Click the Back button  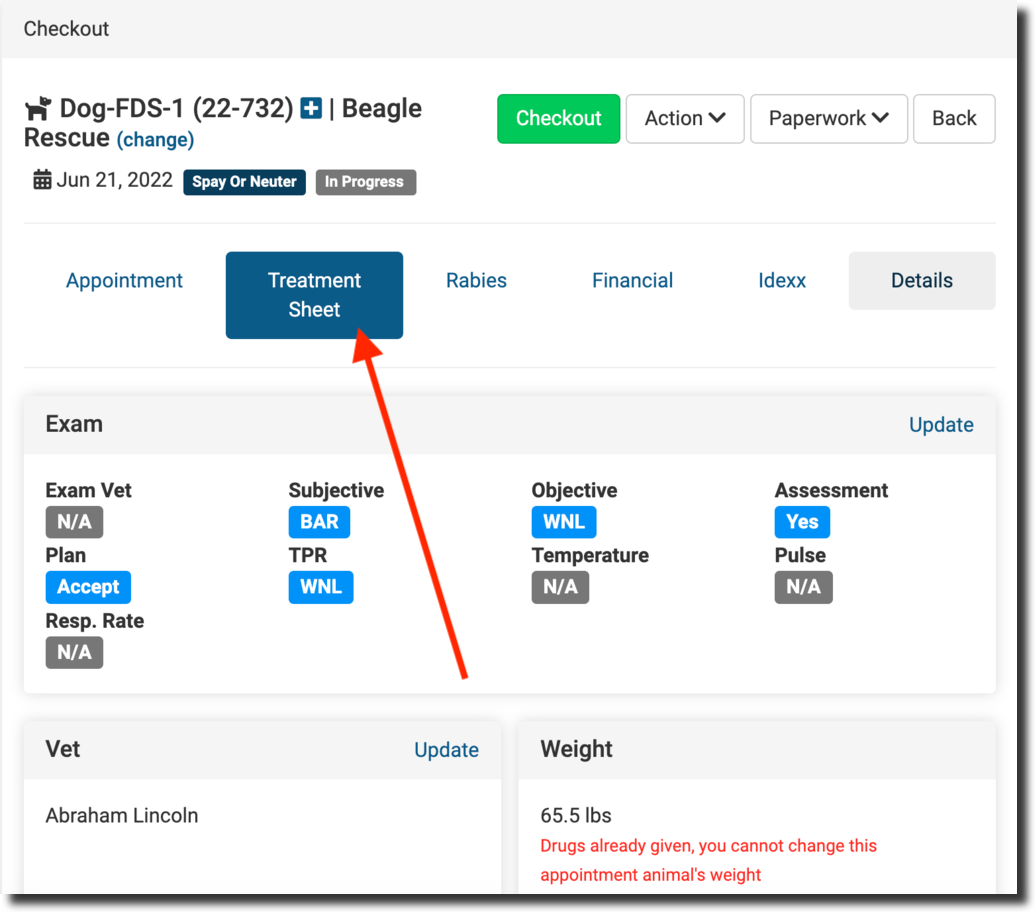pos(953,118)
